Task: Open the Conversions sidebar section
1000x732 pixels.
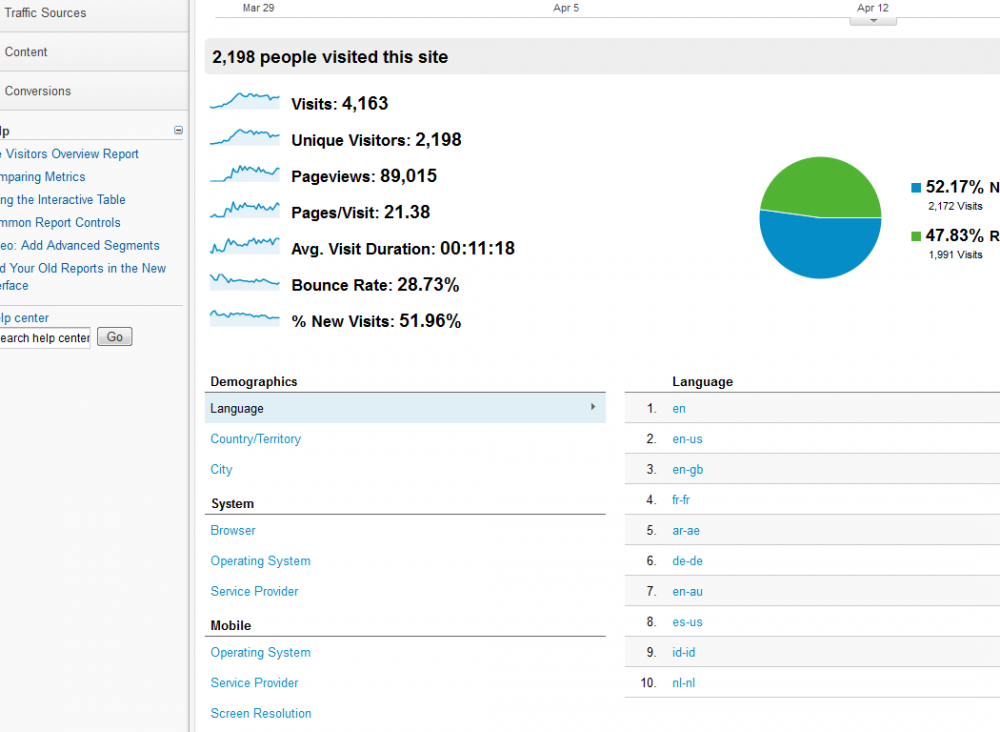Action: click(38, 91)
